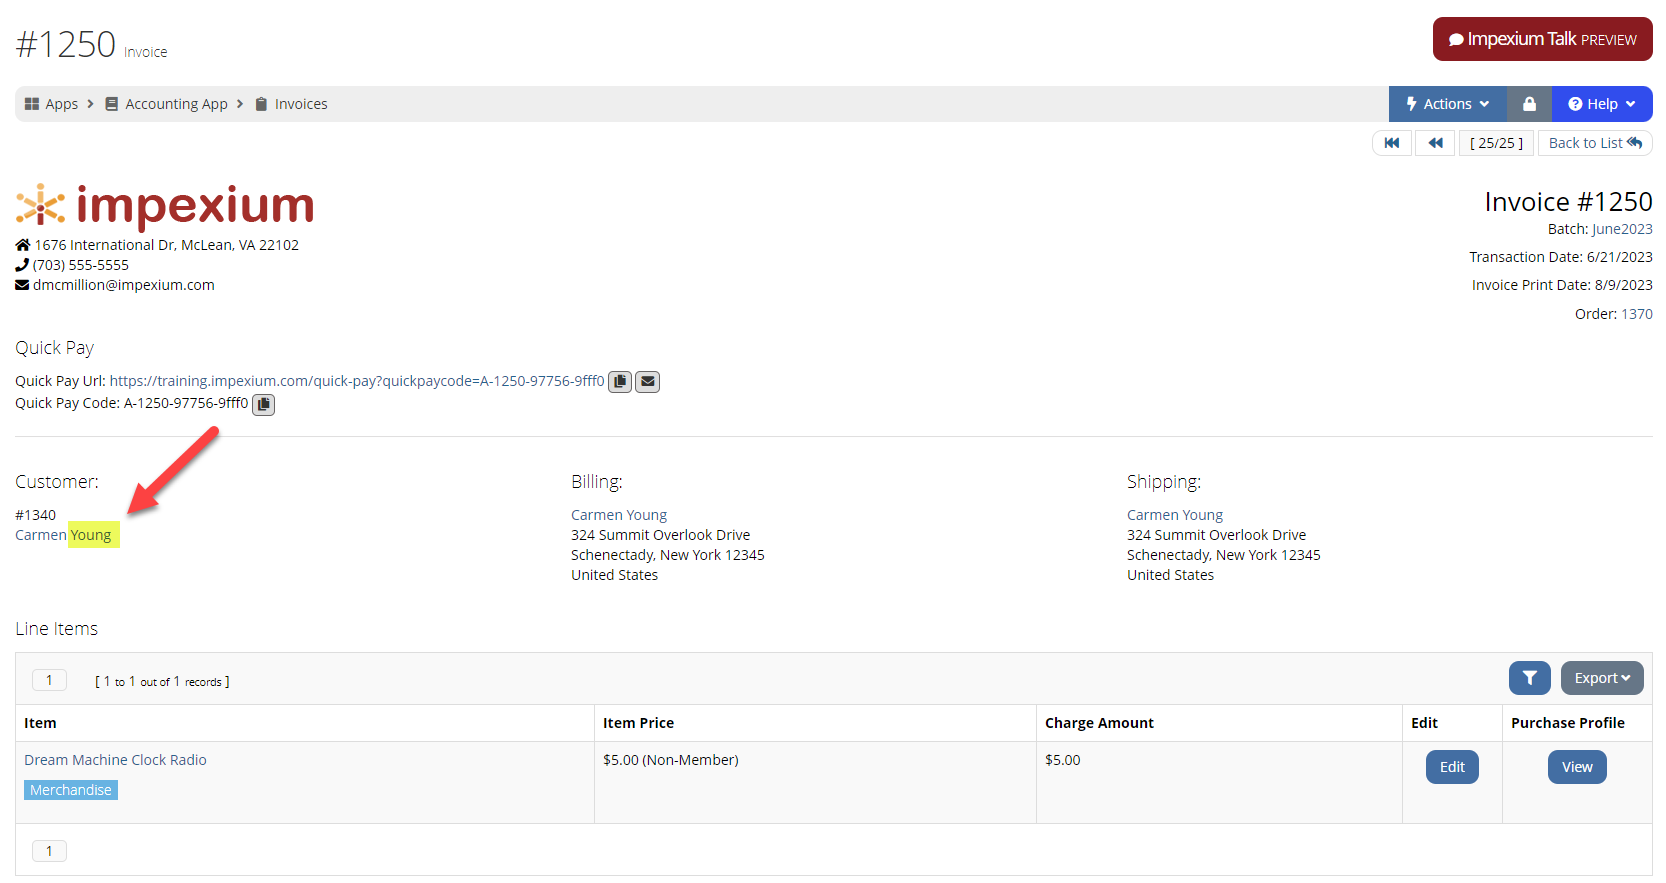
Task: Open the Dream Machine Clock Radio item
Action: (x=115, y=760)
